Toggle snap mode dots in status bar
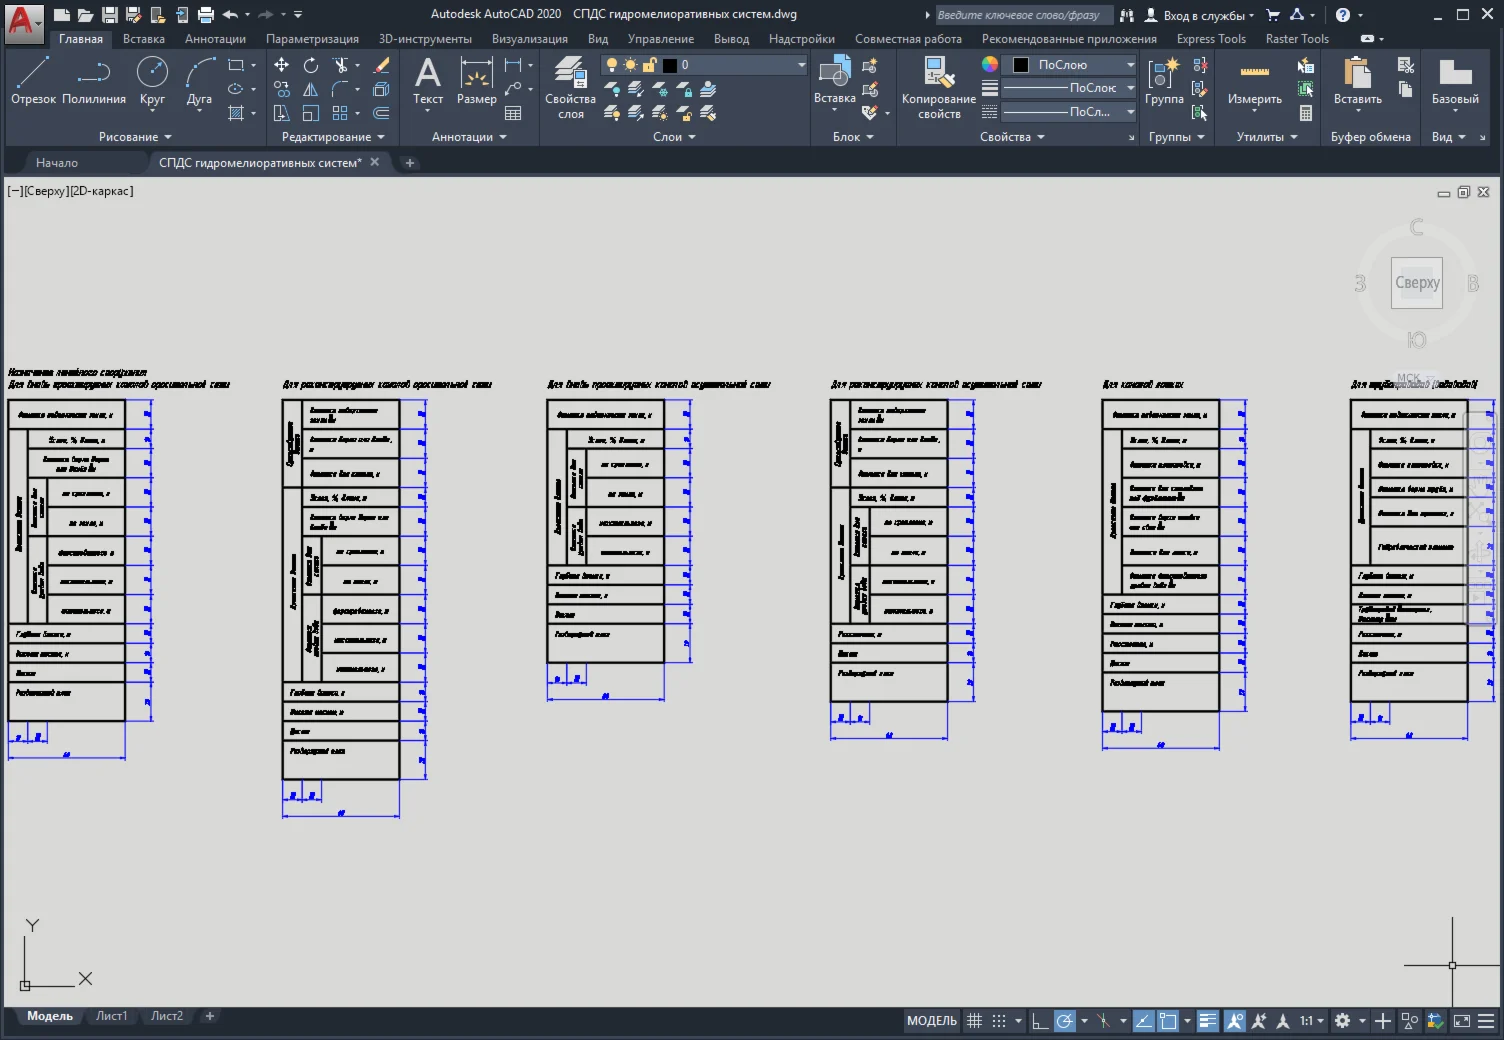The height and width of the screenshot is (1040, 1504). pos(999,1021)
